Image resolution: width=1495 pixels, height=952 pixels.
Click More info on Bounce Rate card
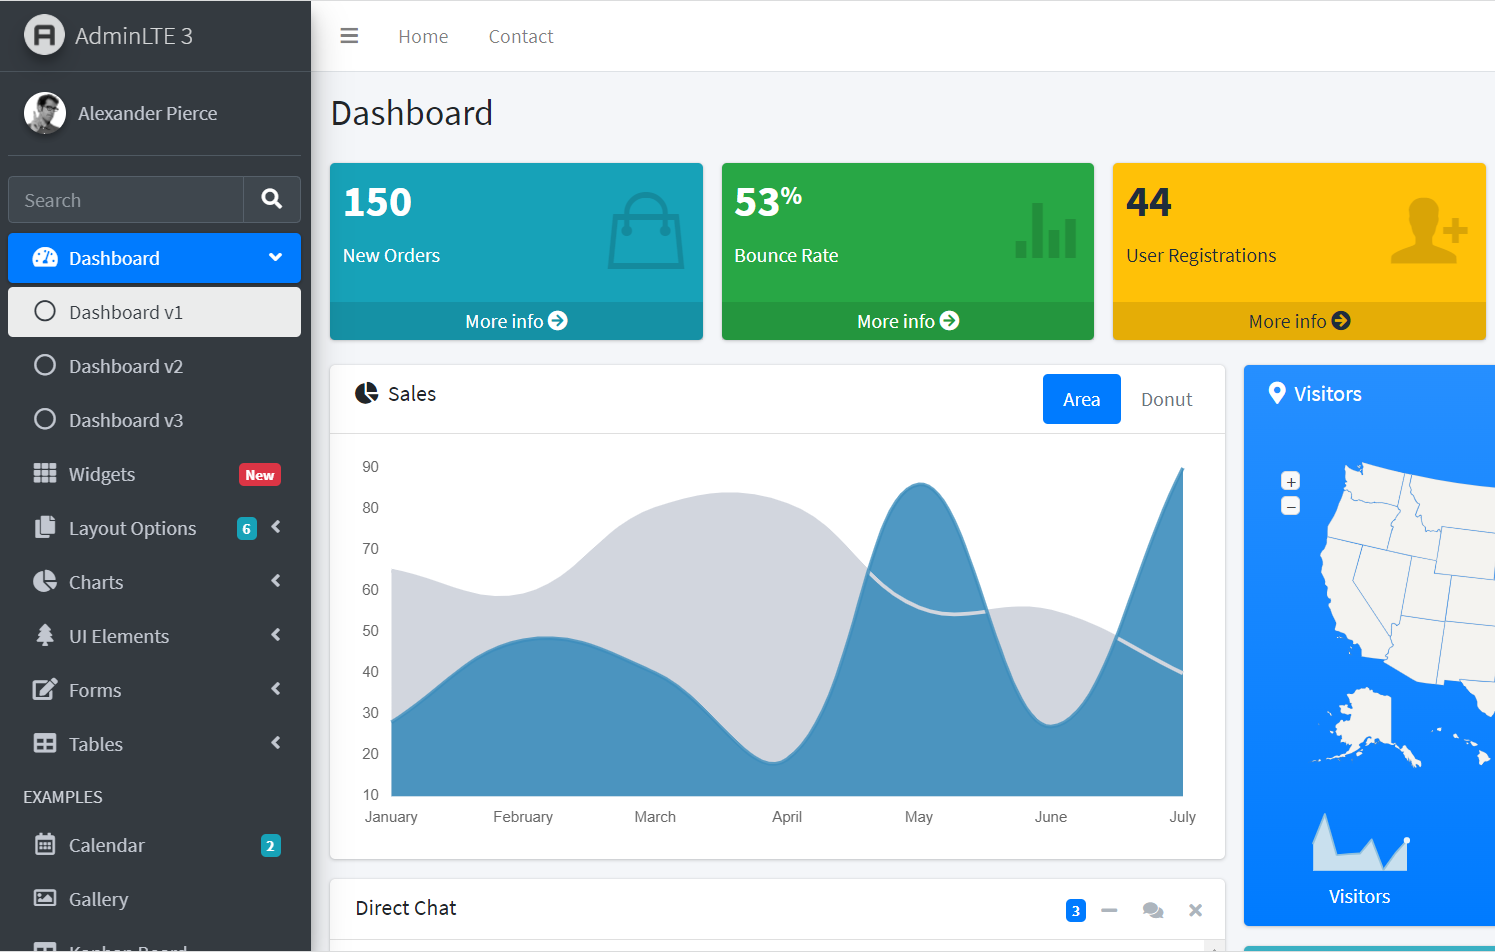(x=908, y=321)
